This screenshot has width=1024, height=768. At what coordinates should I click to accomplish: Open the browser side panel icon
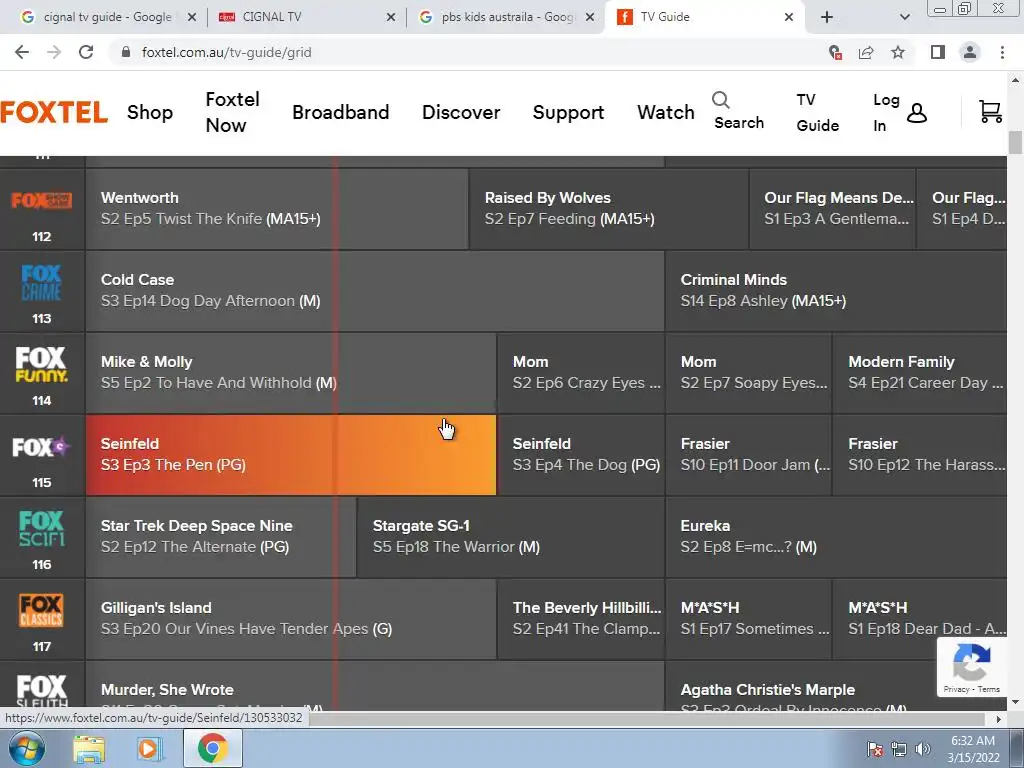(938, 52)
